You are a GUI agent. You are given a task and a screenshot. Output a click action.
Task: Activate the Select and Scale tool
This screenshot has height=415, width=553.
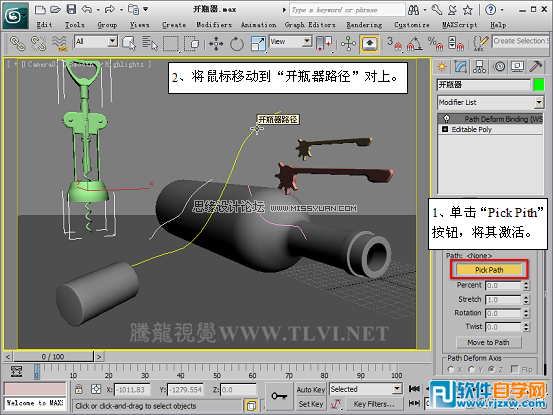[258, 44]
